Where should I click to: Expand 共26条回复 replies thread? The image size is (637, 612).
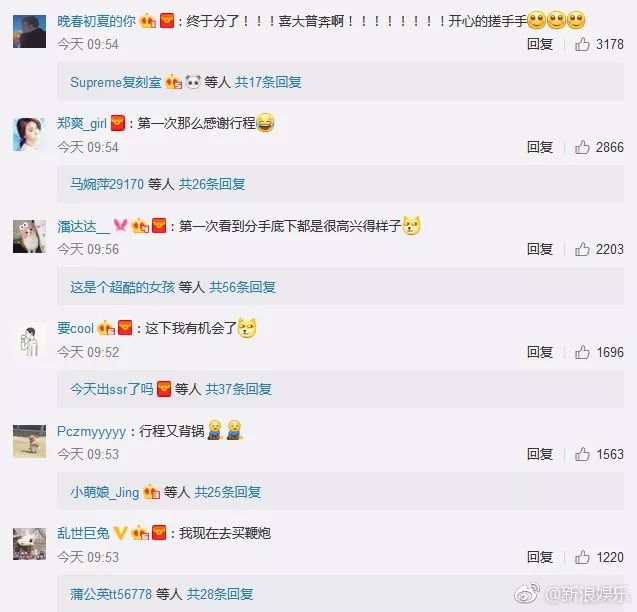[x=212, y=184]
